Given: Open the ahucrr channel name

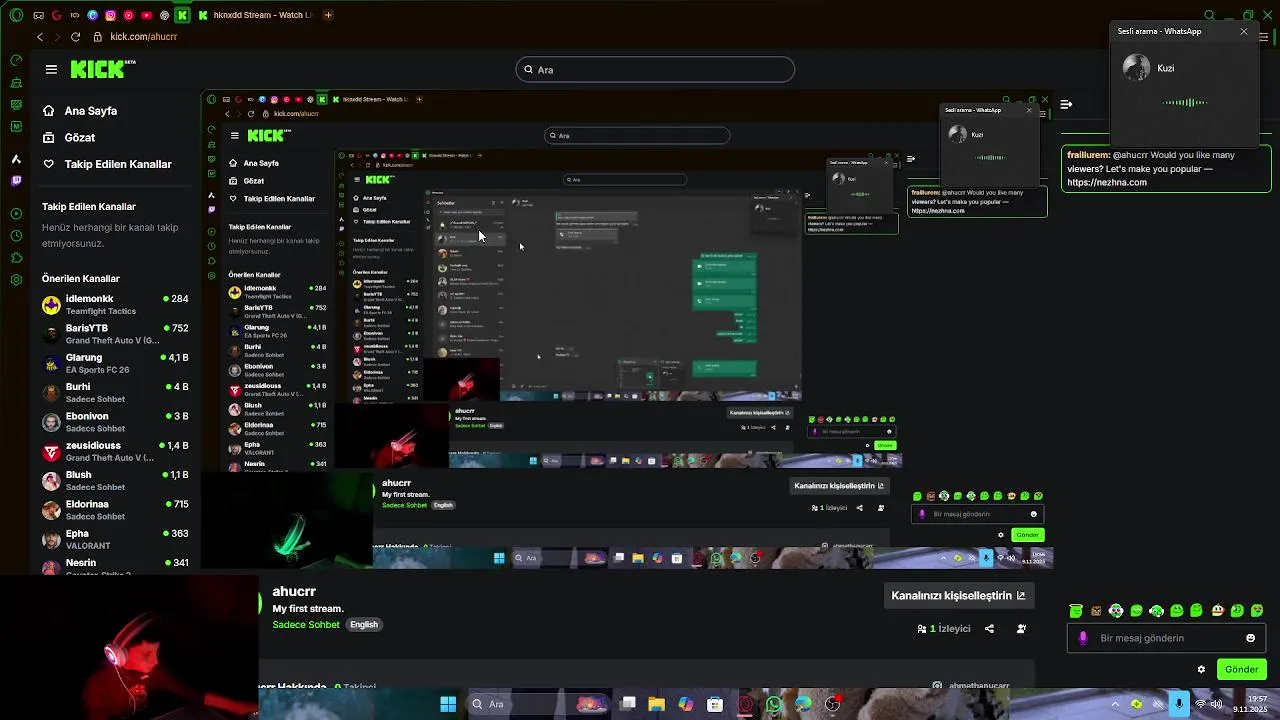Looking at the screenshot, I should tap(294, 591).
